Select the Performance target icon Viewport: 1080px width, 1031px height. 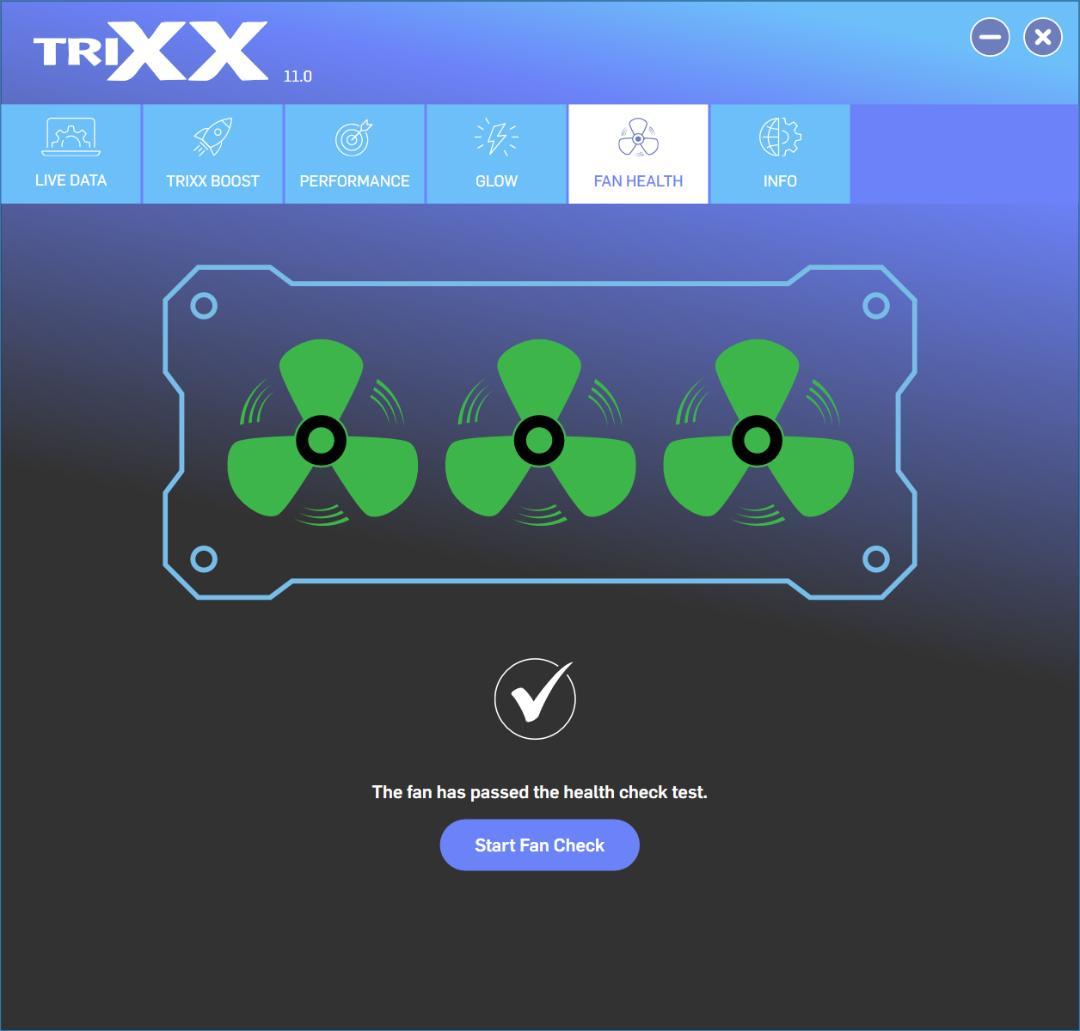[x=354, y=137]
